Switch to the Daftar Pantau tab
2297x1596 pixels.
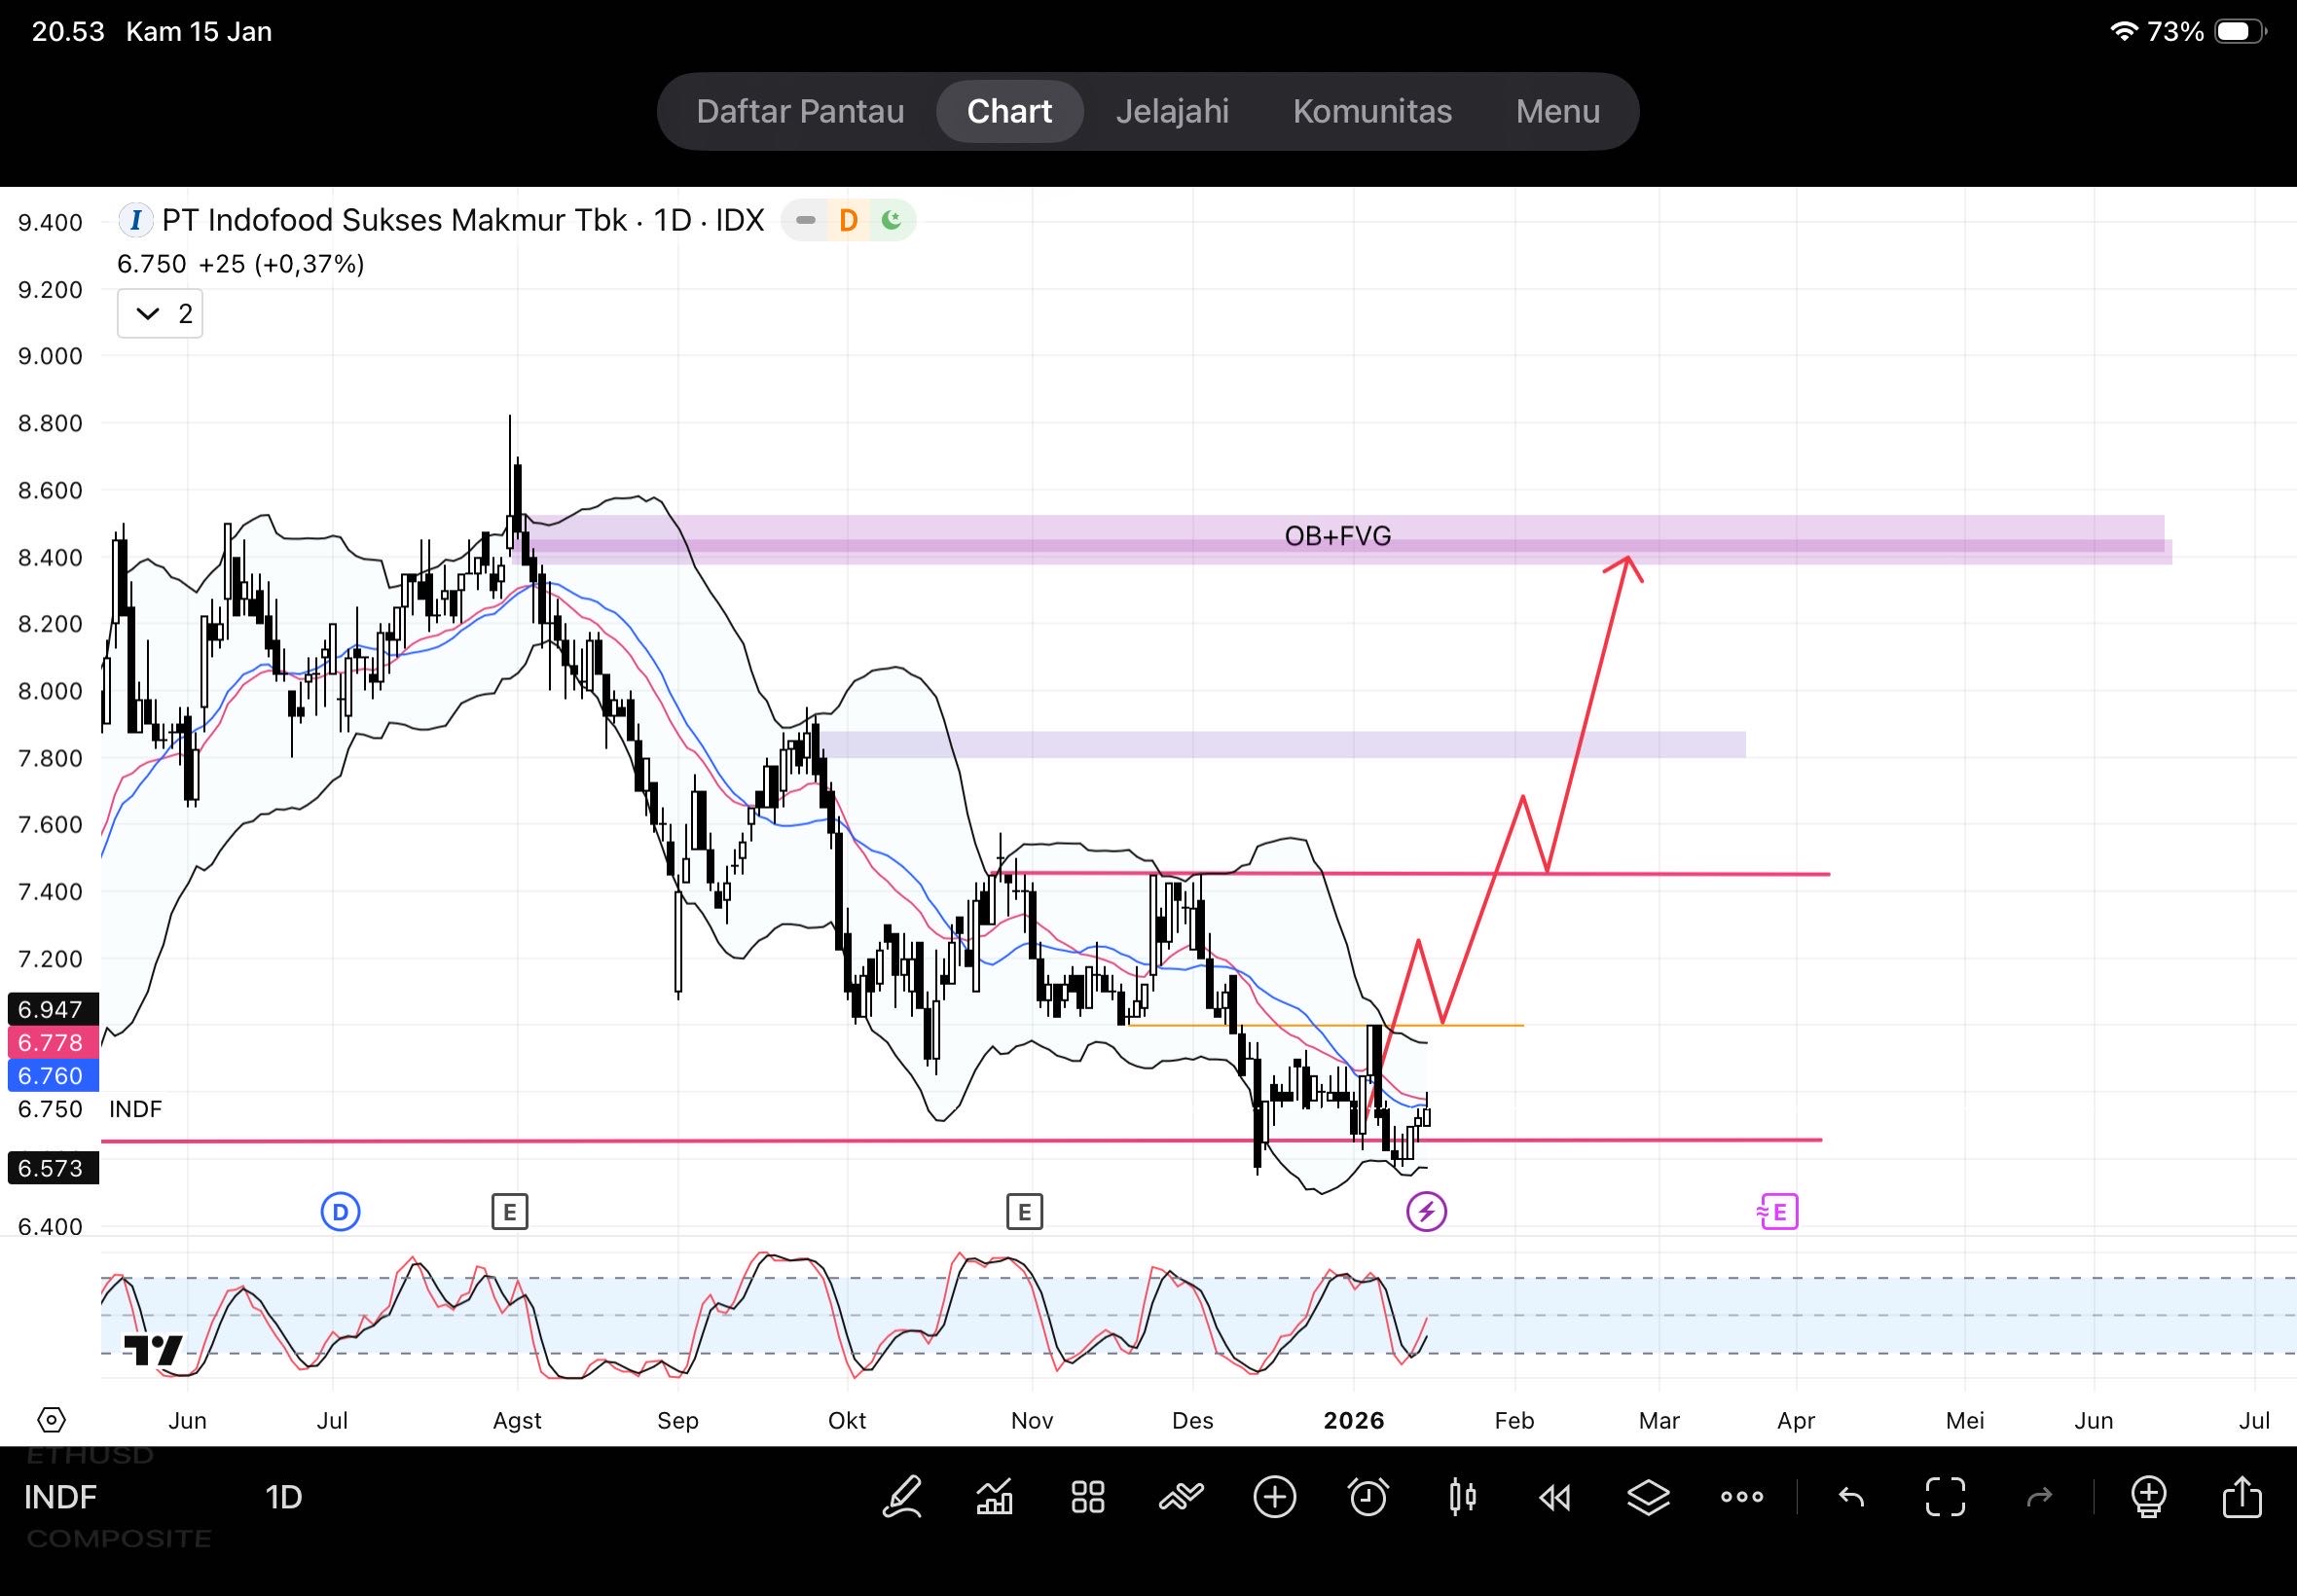(800, 111)
